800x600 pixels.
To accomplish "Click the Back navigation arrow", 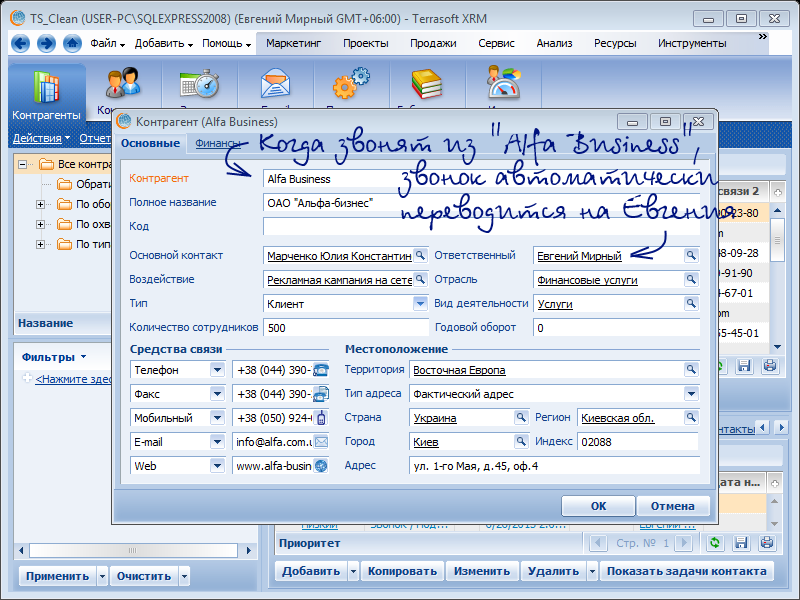I will [x=20, y=43].
